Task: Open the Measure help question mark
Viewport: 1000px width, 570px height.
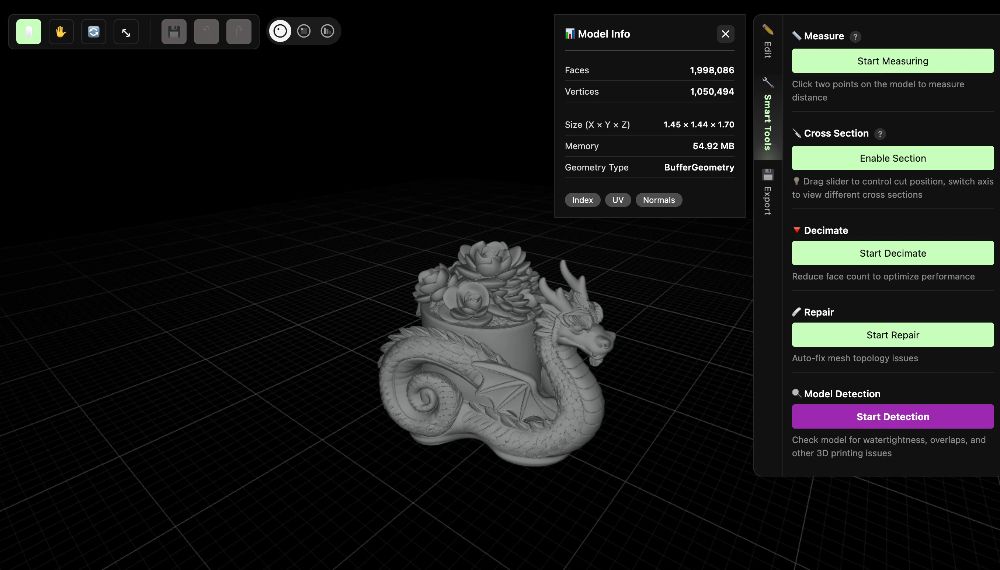Action: [855, 37]
